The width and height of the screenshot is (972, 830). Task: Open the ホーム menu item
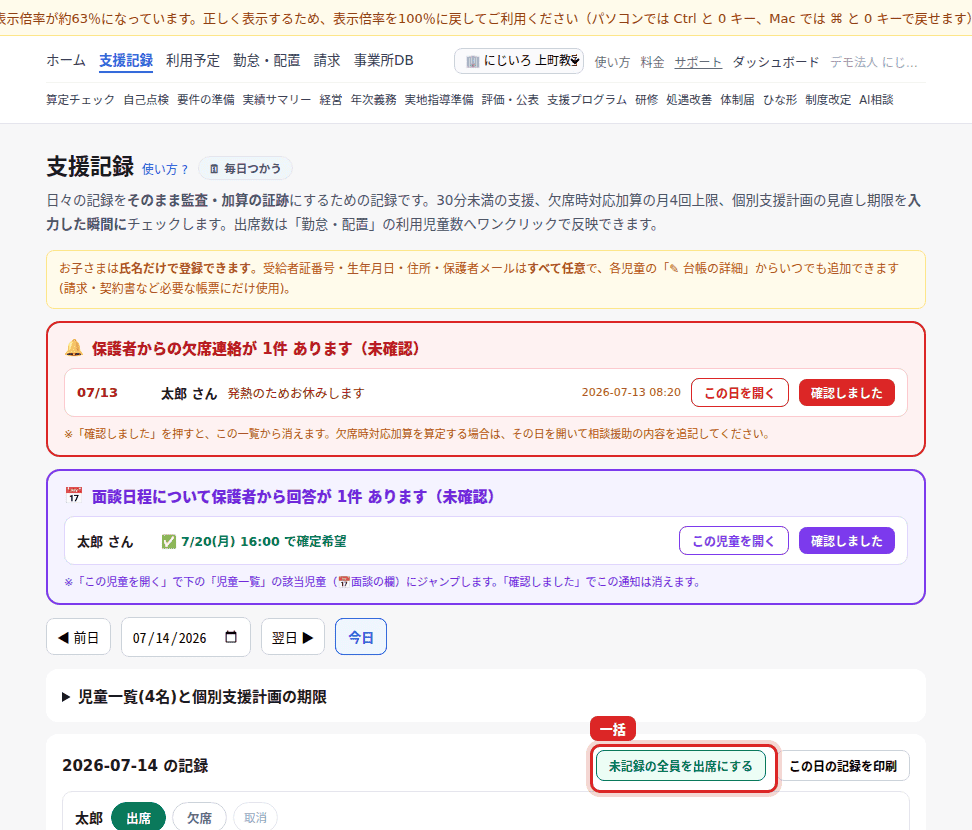66,60
